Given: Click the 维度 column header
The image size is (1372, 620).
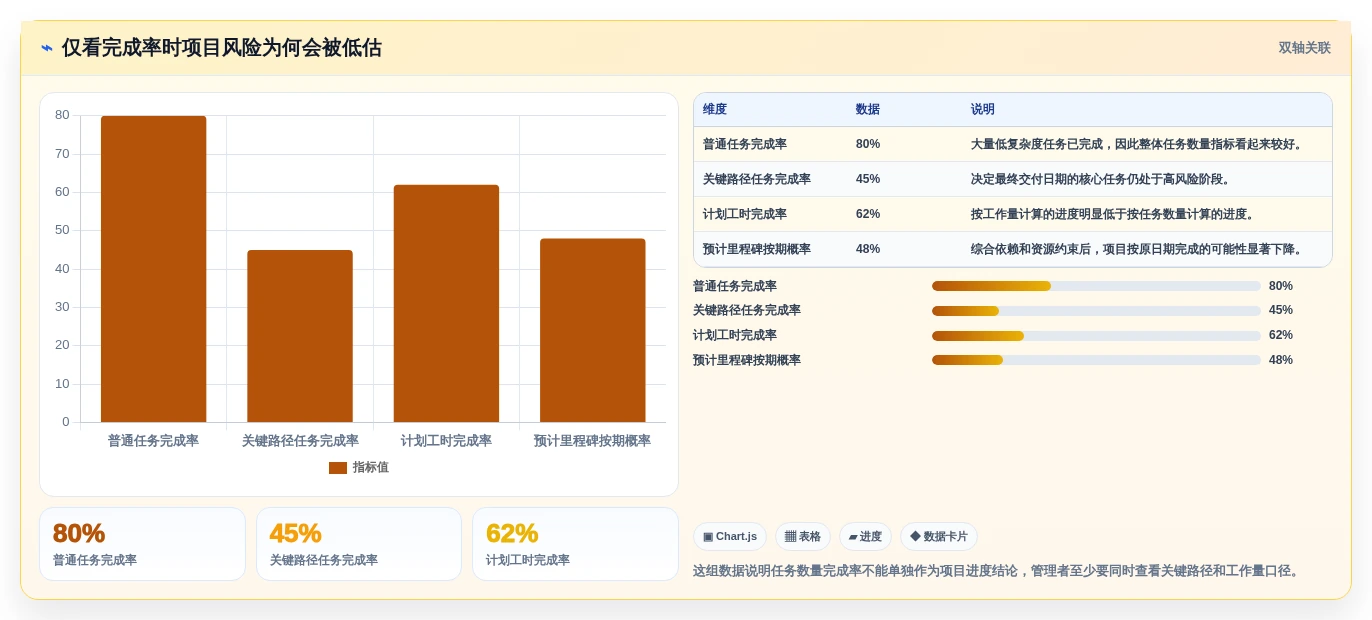Looking at the screenshot, I should tap(715, 110).
